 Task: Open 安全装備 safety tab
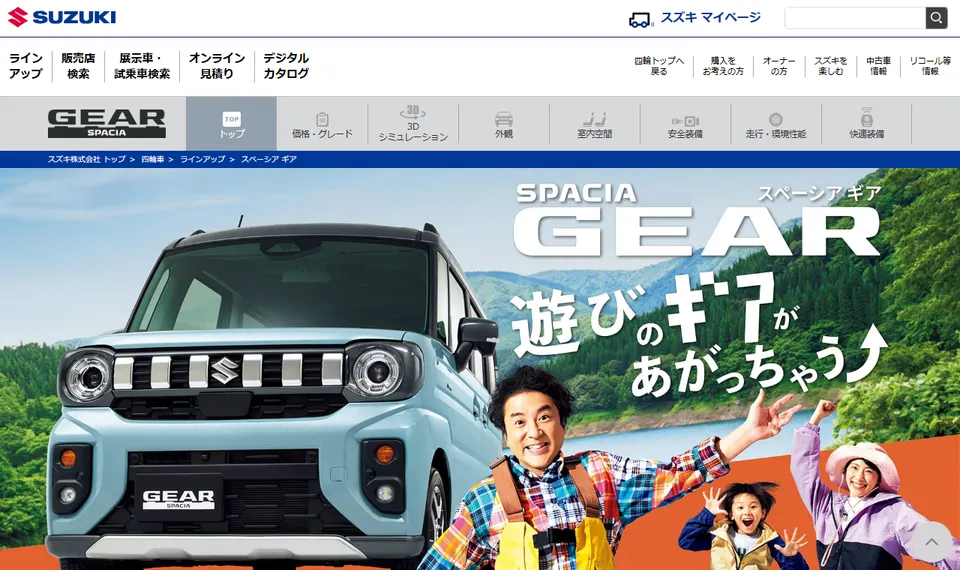coord(685,124)
